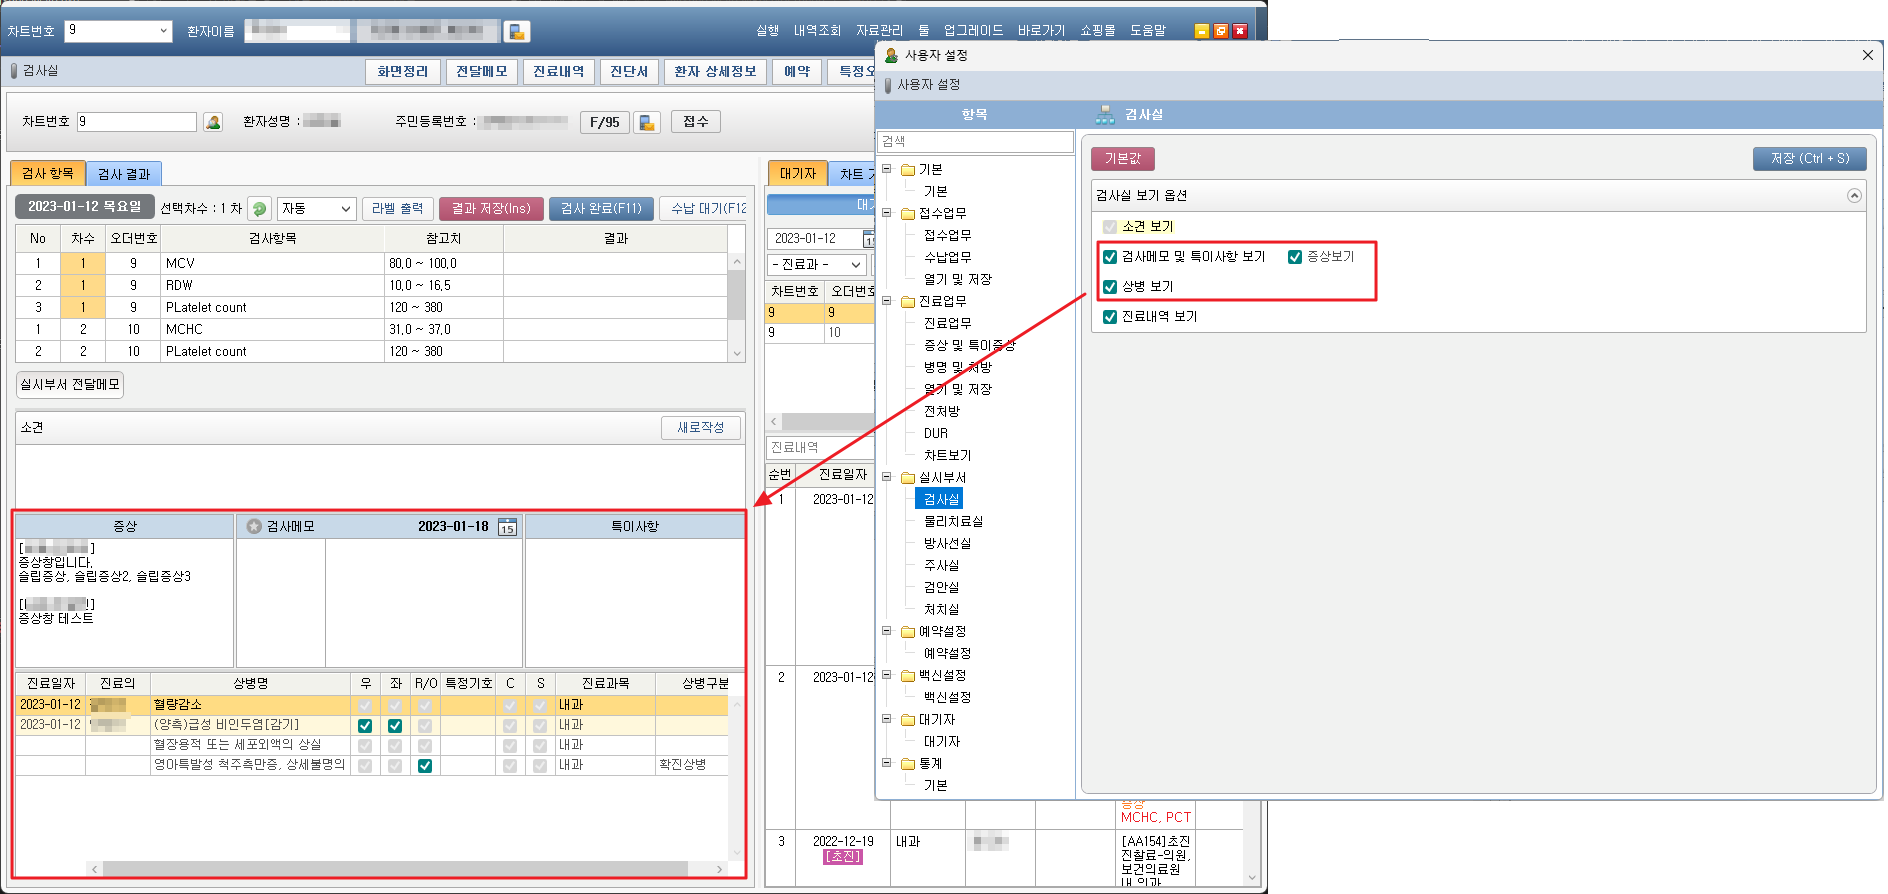This screenshot has height=894, width=1888.
Task: Click the patient search icon beside 차트번호 field
Action: [x=213, y=122]
